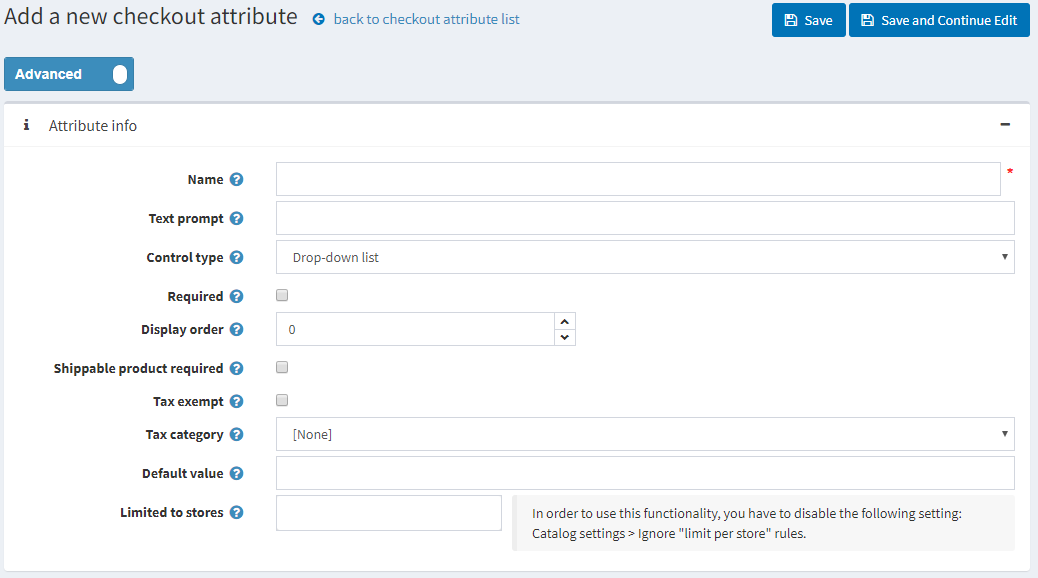
Task: Click the question mark next to Tax category
Action: 238,434
